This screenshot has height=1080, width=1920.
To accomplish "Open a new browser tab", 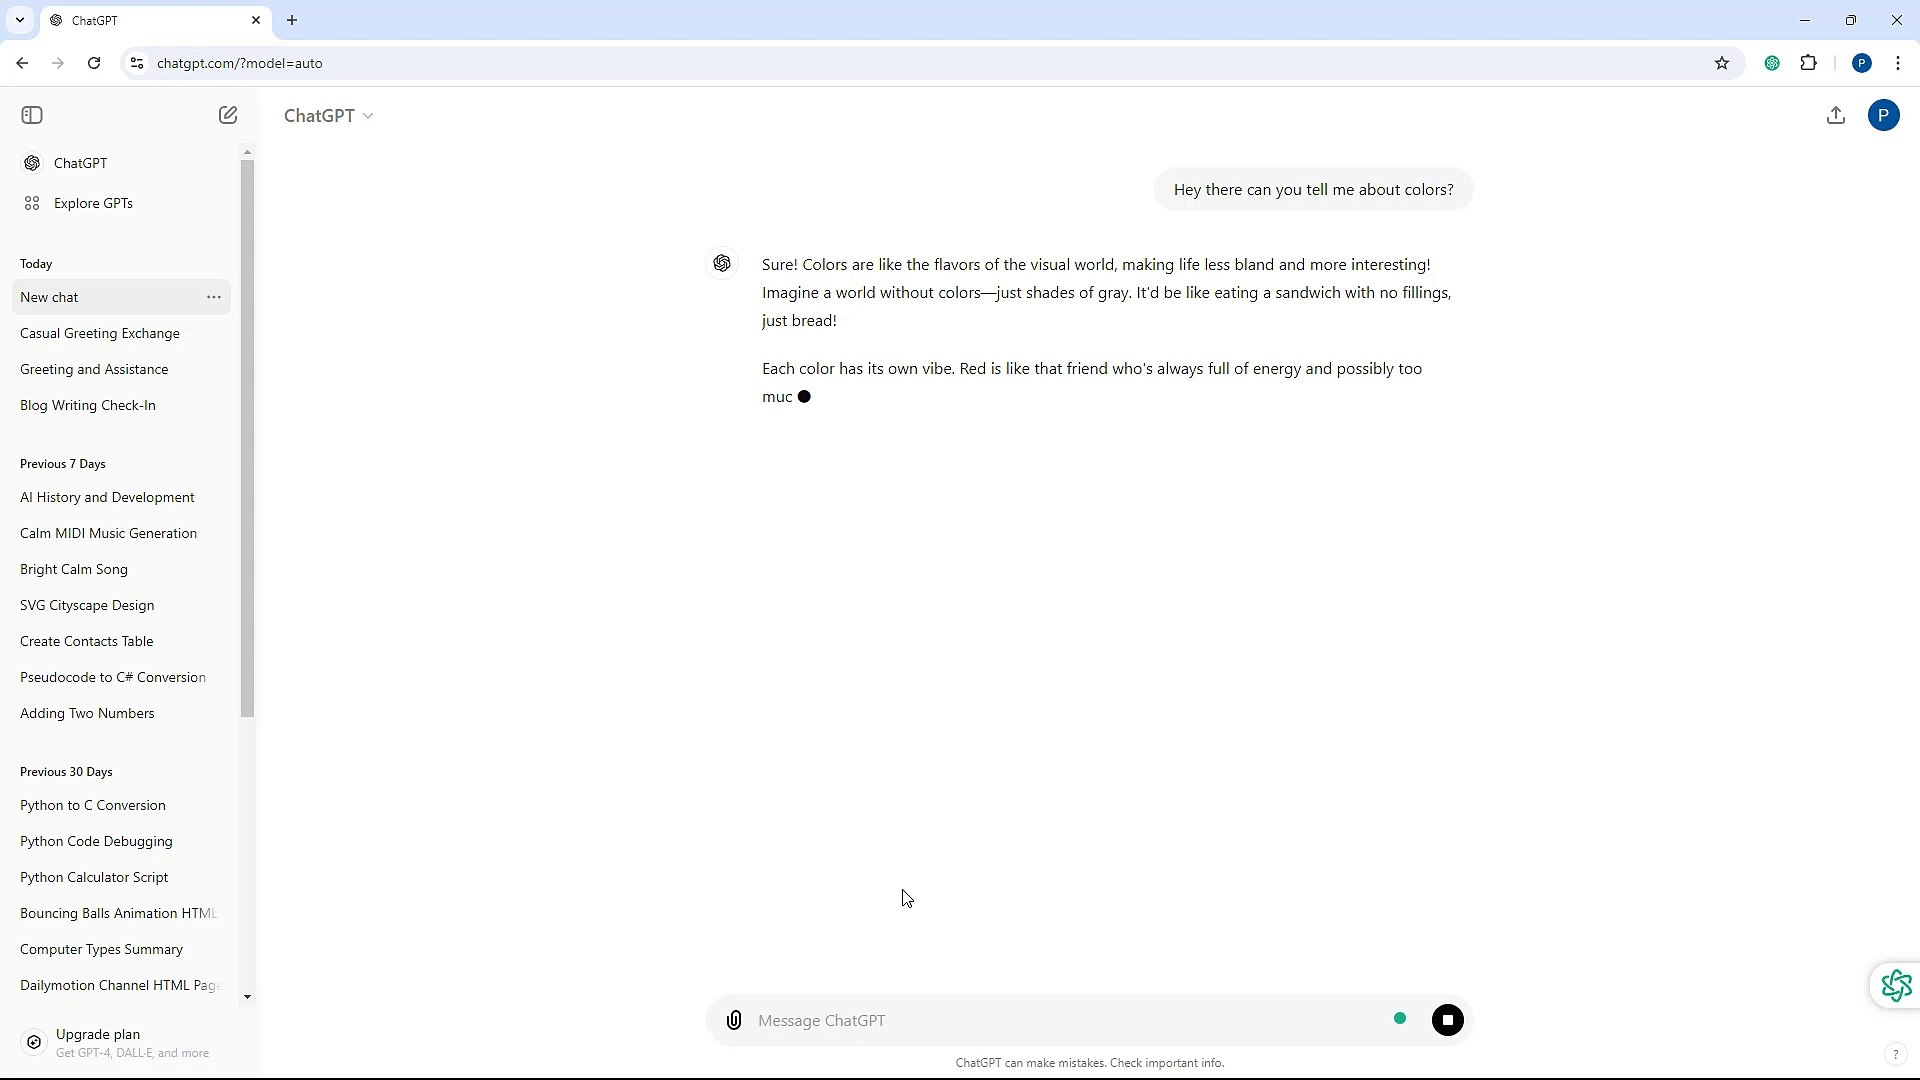I will click(292, 20).
